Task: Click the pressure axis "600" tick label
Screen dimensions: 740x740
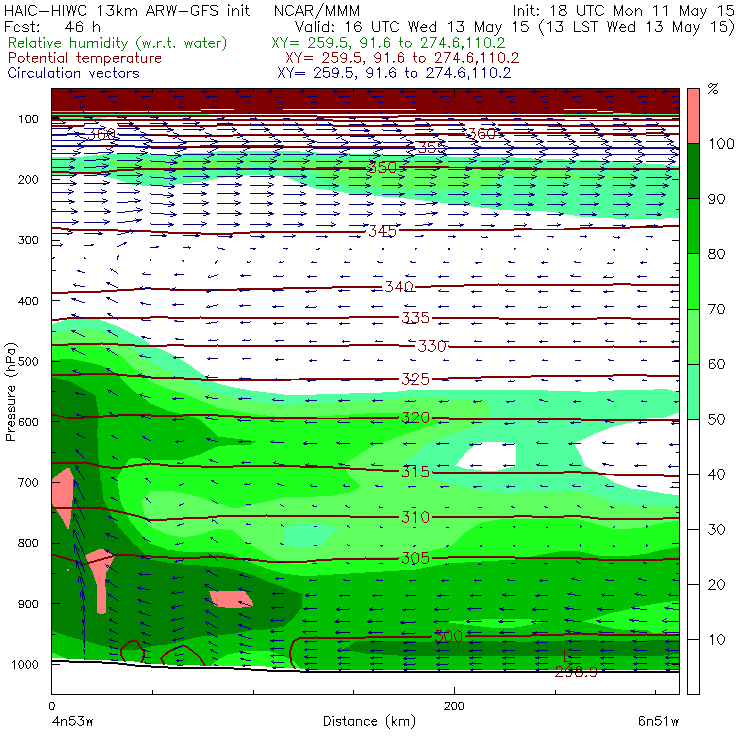Action: pos(28,422)
